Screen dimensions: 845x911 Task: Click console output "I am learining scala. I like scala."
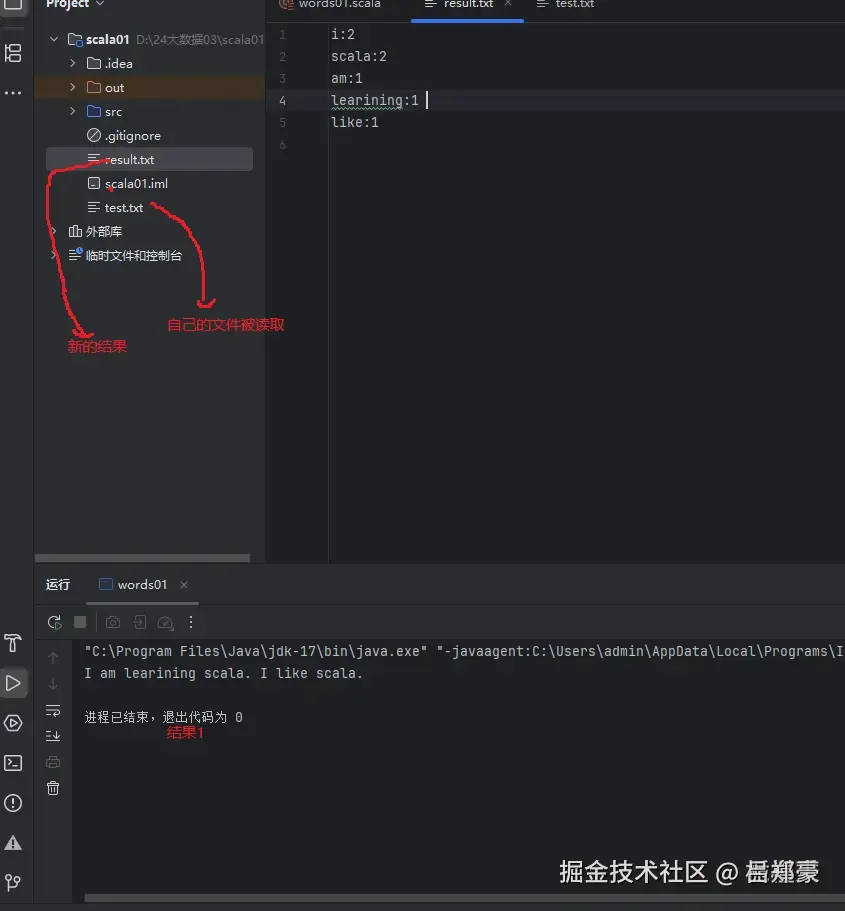coord(223,673)
